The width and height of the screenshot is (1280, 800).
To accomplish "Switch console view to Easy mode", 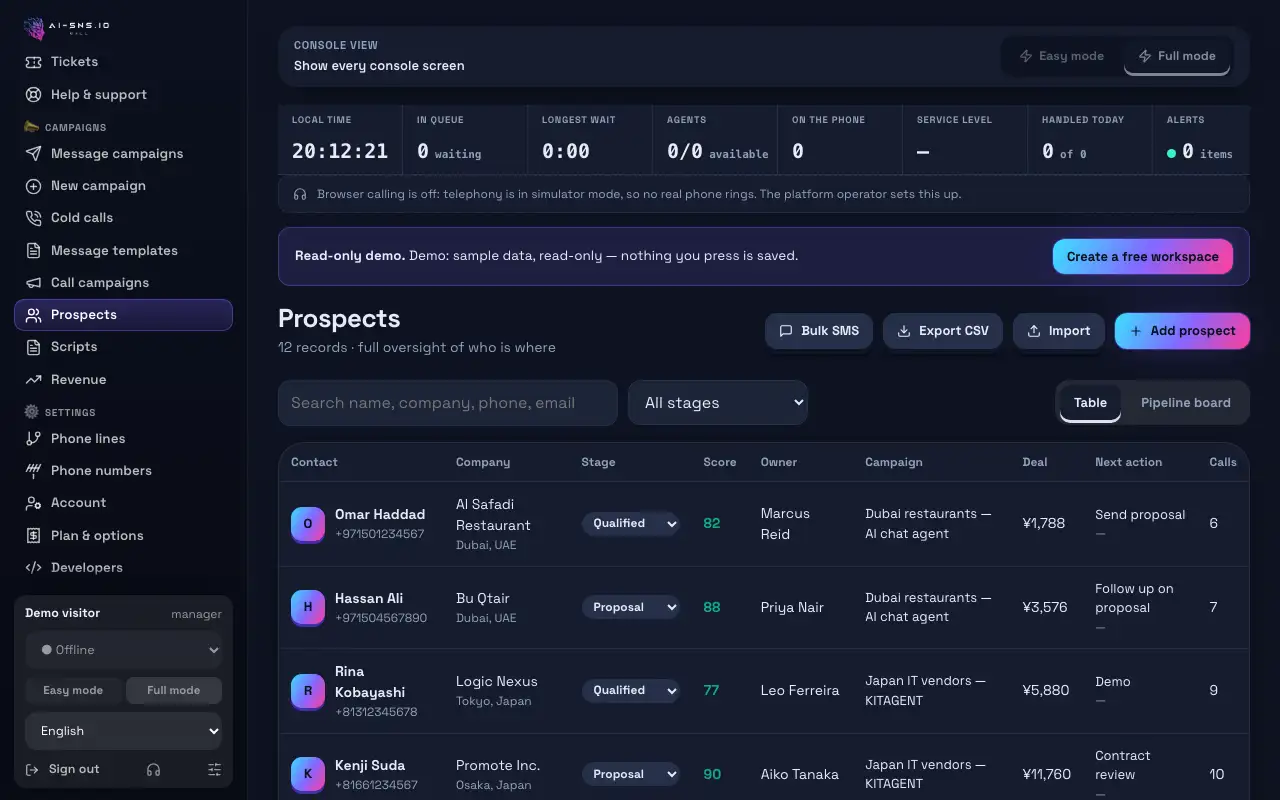I will click(1062, 56).
